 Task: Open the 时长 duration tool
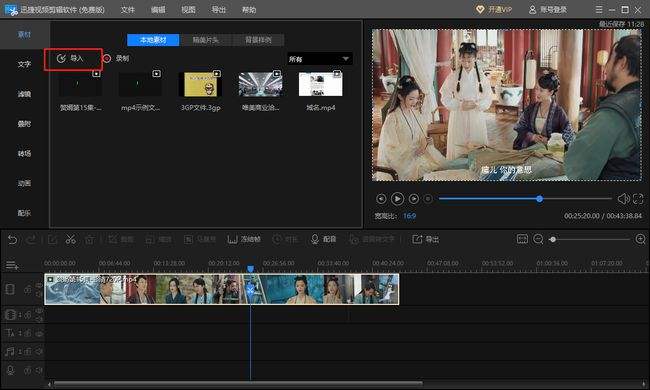click(x=285, y=239)
